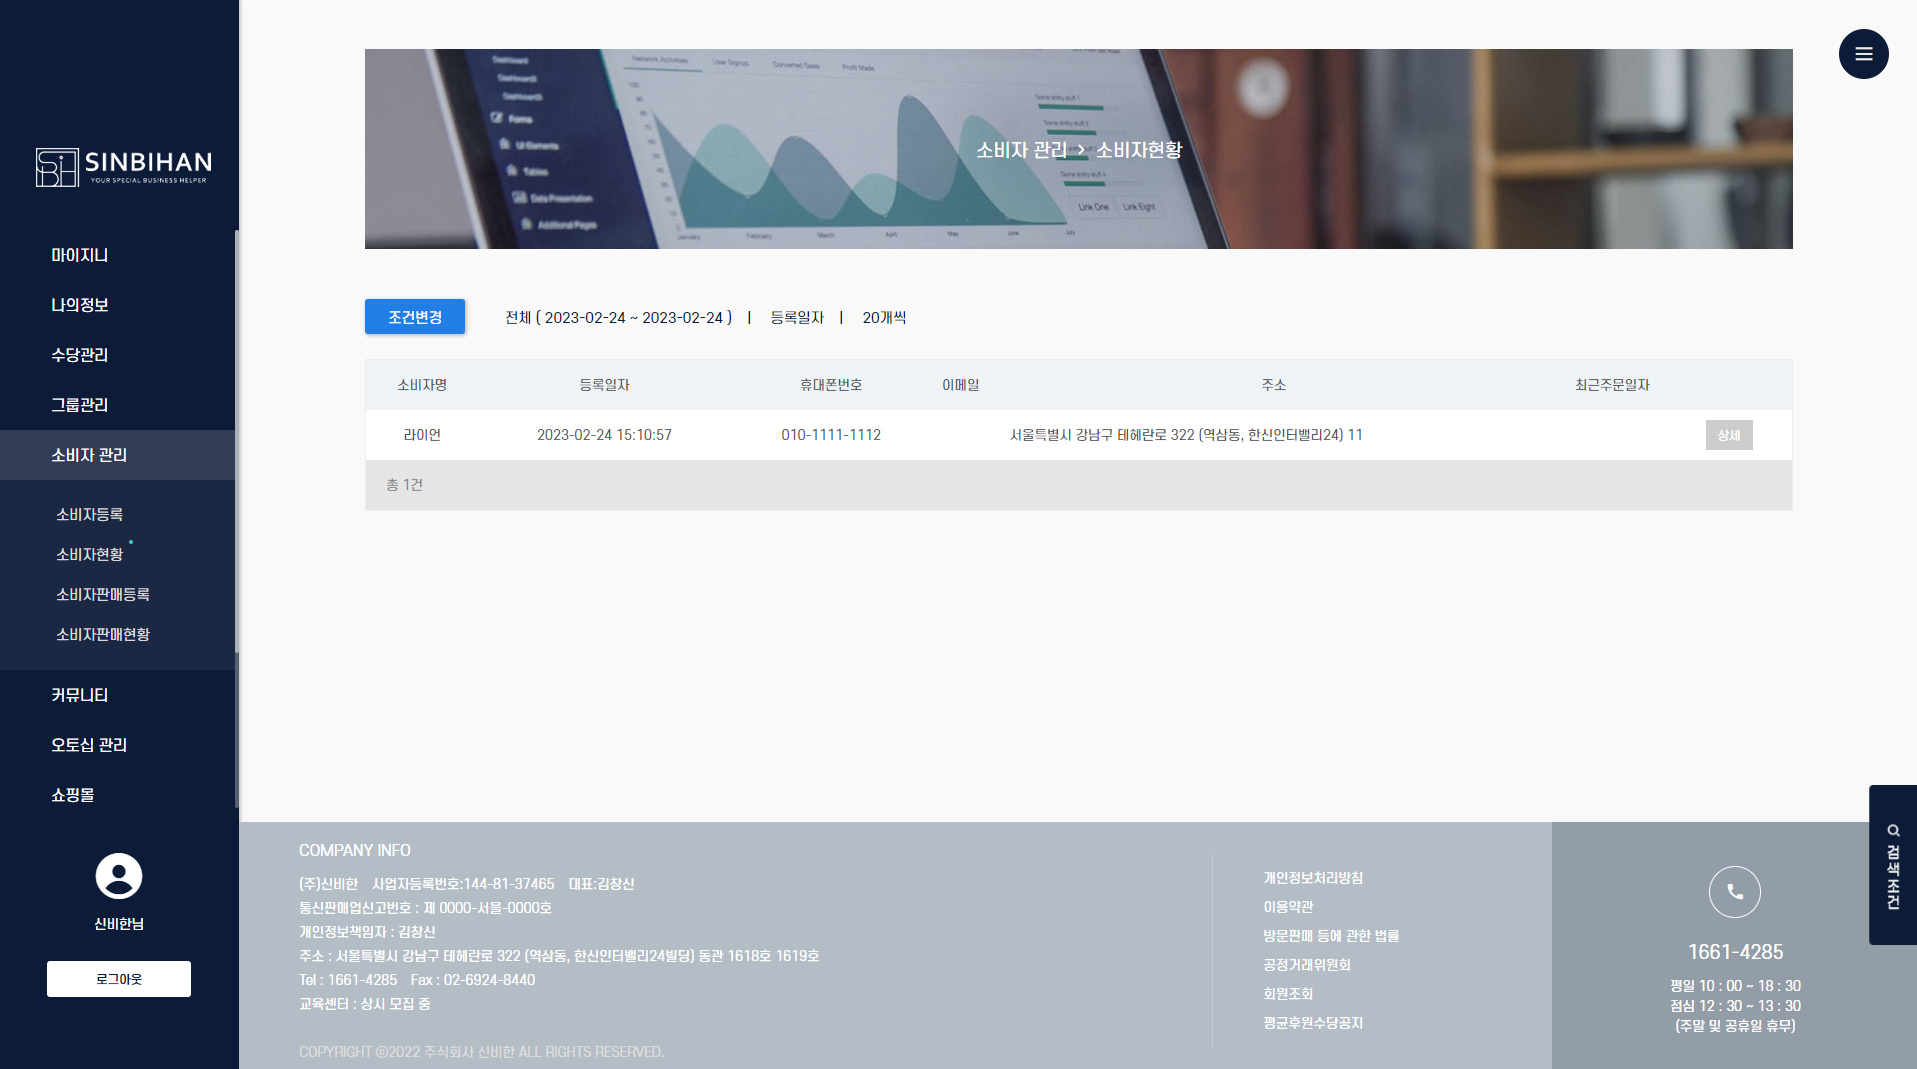Open the 그룹관리 menu
The width and height of the screenshot is (1917, 1069).
80,405
